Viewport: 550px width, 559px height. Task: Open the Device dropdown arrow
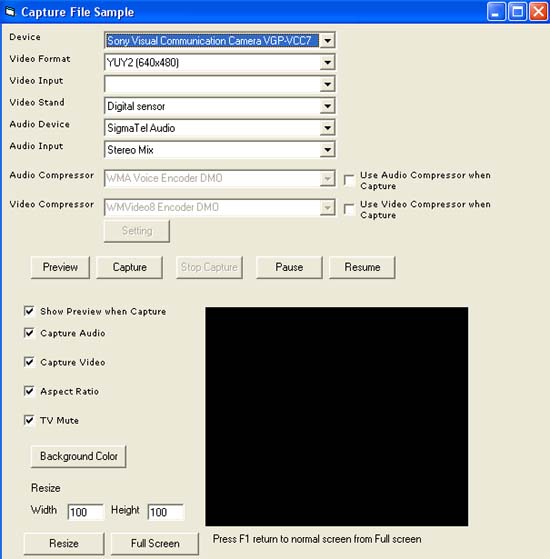[x=327, y=41]
